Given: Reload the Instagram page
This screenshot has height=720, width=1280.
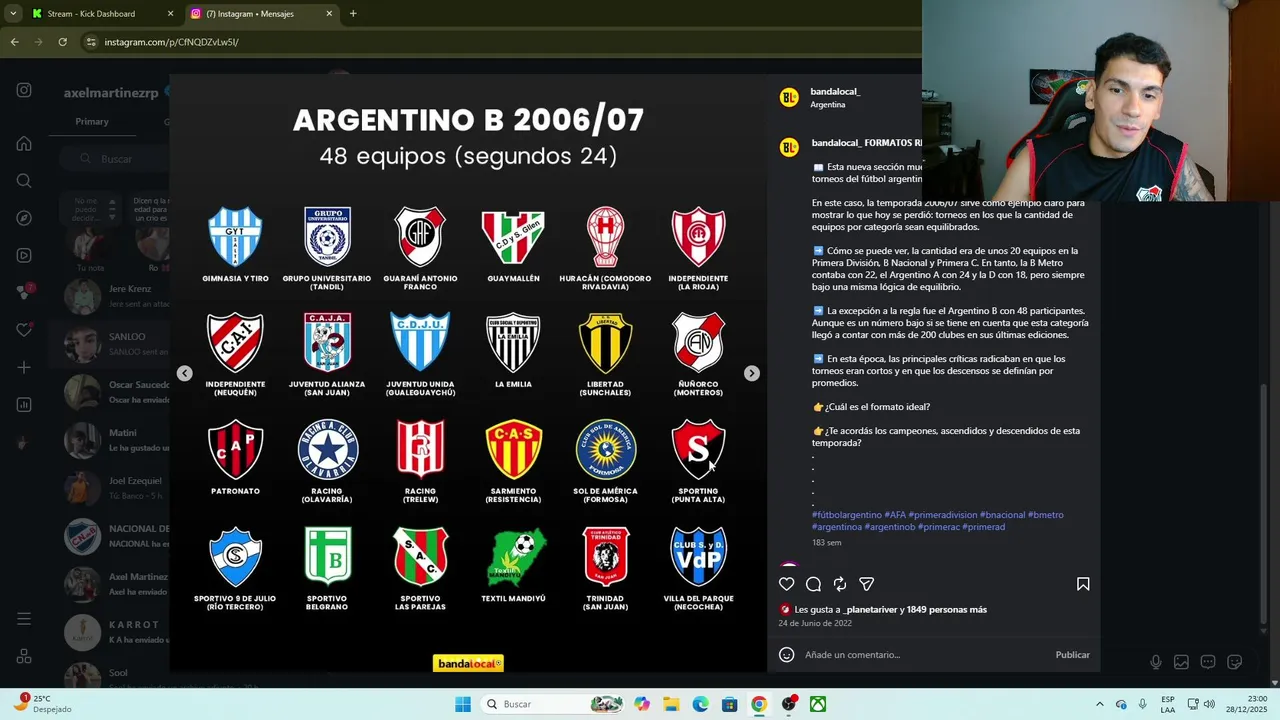Looking at the screenshot, I should click(62, 42).
